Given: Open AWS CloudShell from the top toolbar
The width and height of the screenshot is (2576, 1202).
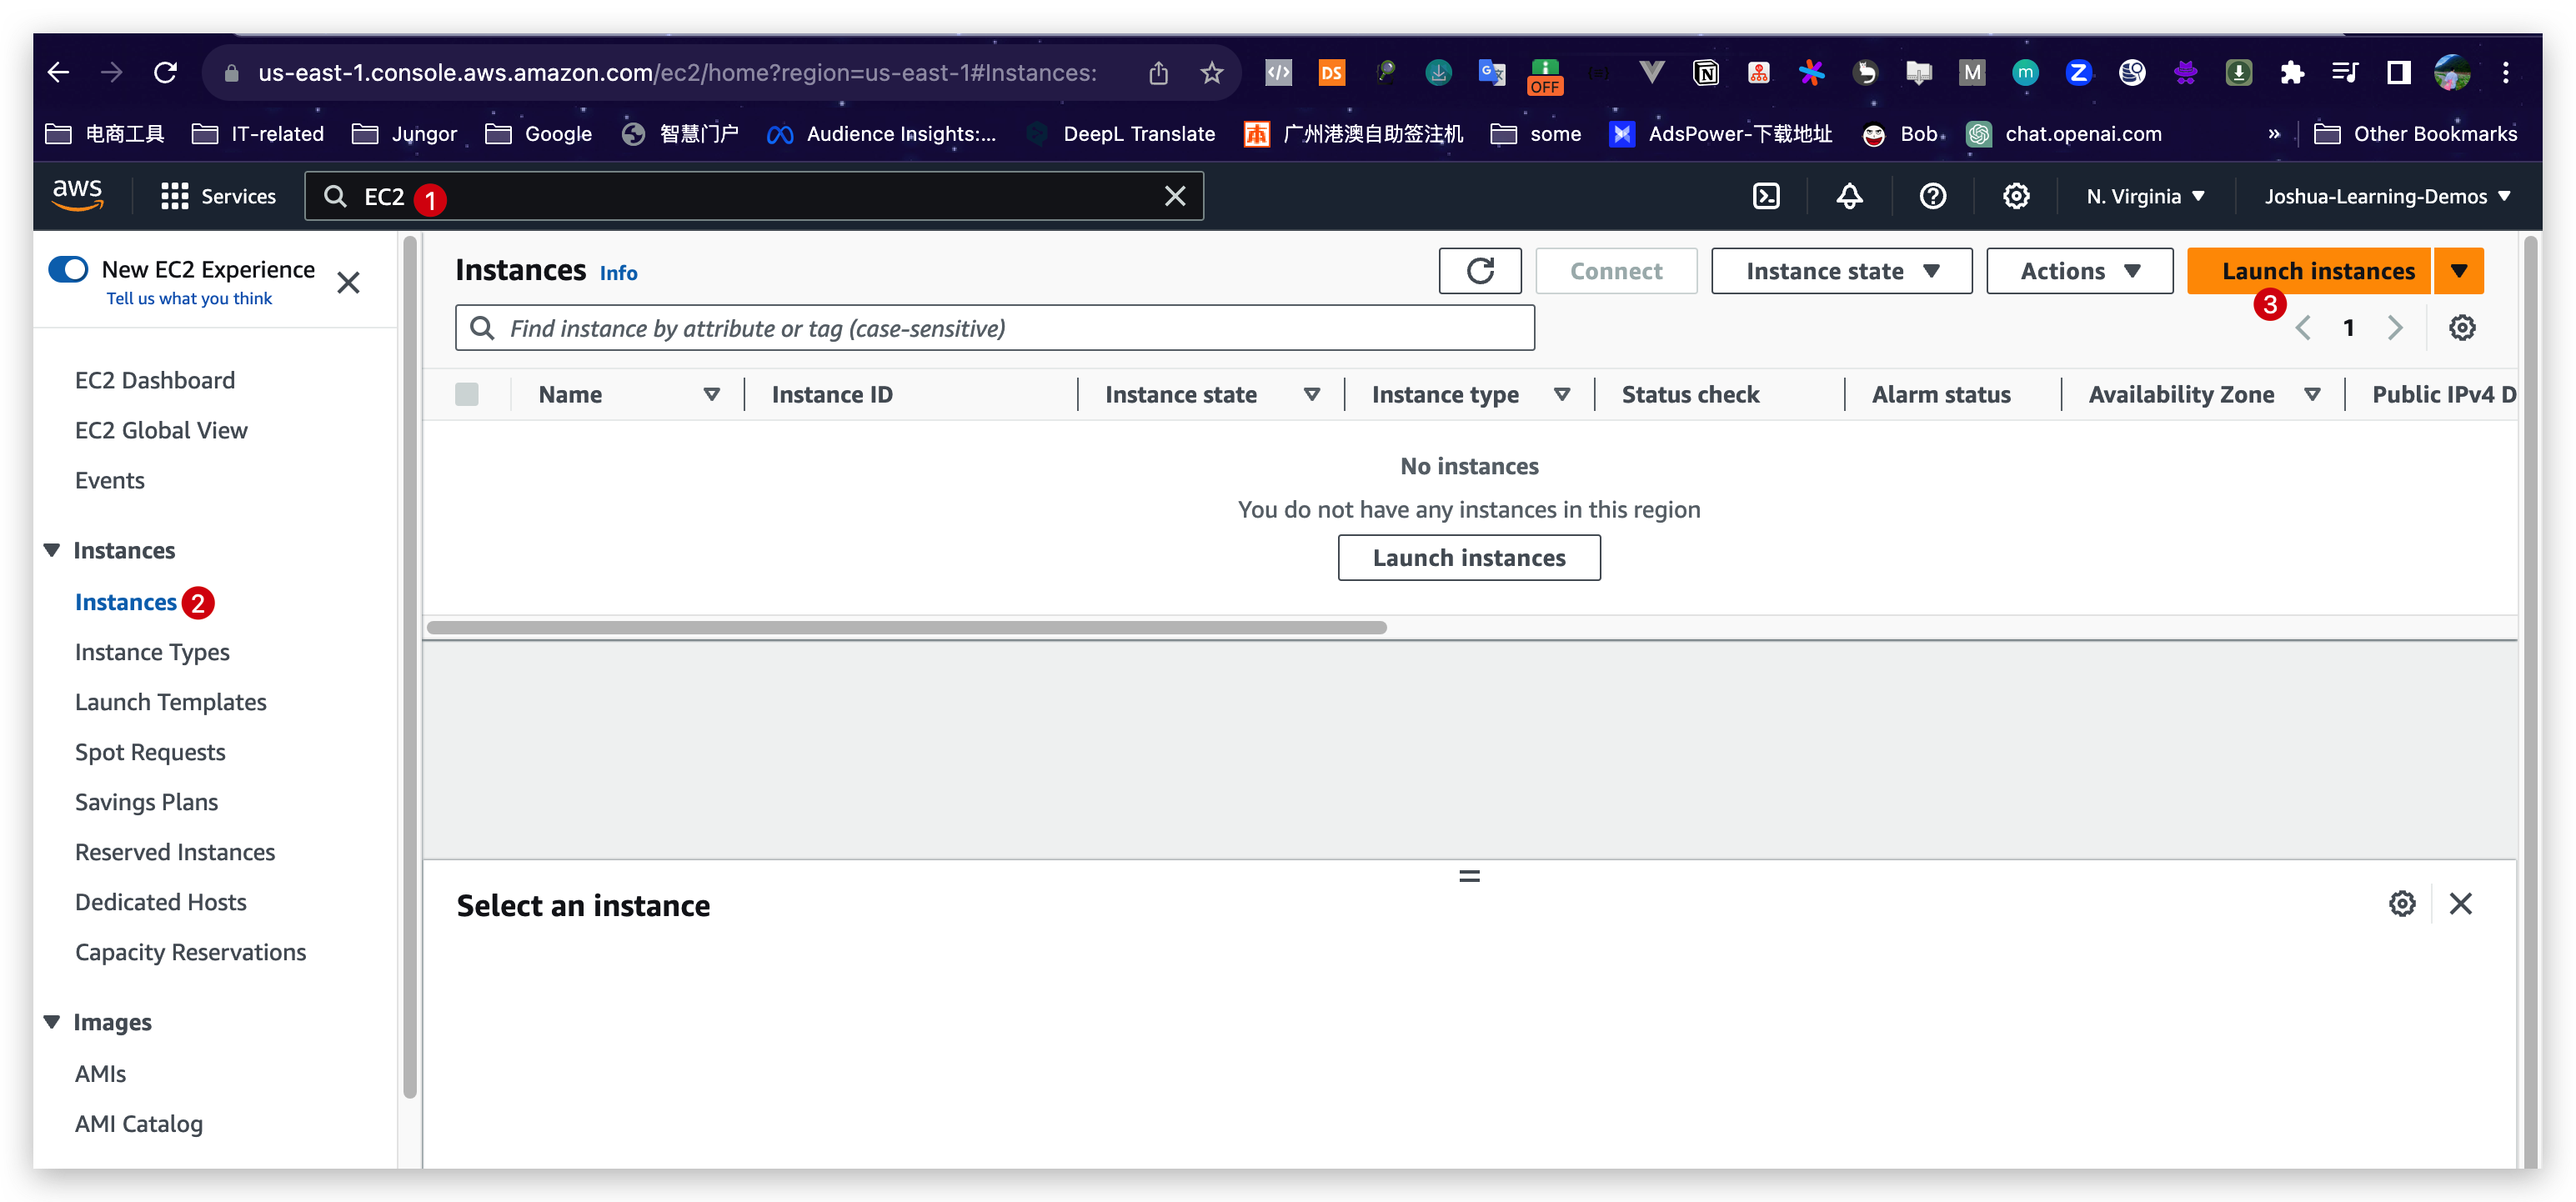Looking at the screenshot, I should tap(1766, 196).
